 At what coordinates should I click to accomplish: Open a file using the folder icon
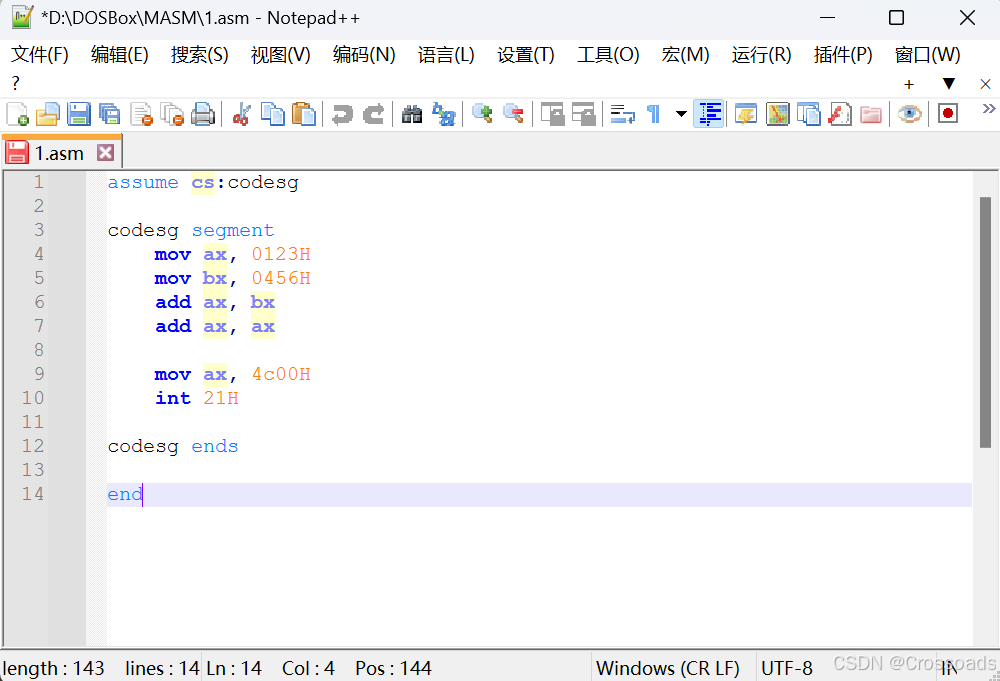click(x=48, y=114)
